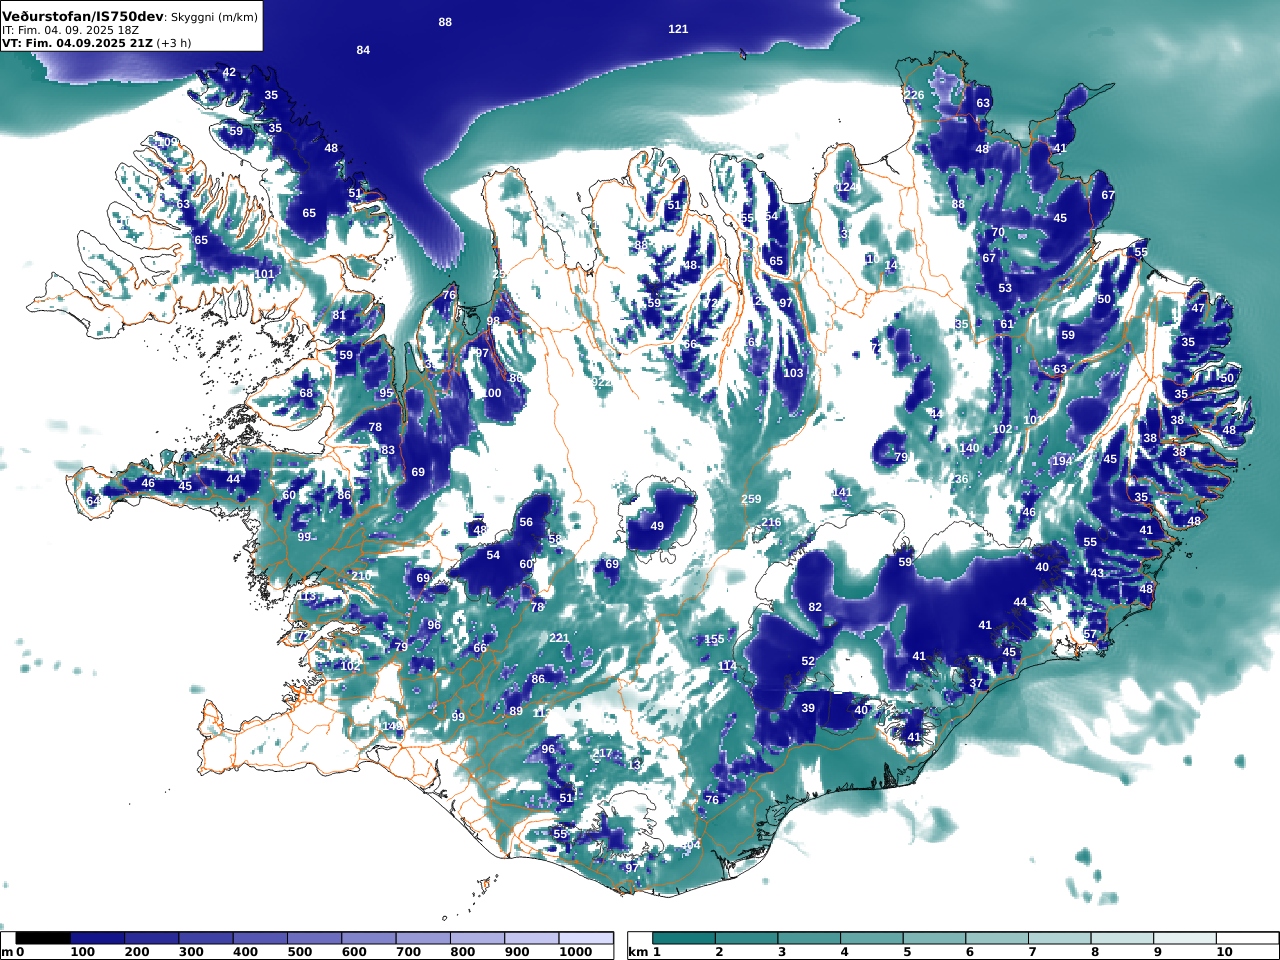Click the map value 394 near south coast
Viewport: 1280px width, 960px height.
tap(691, 846)
